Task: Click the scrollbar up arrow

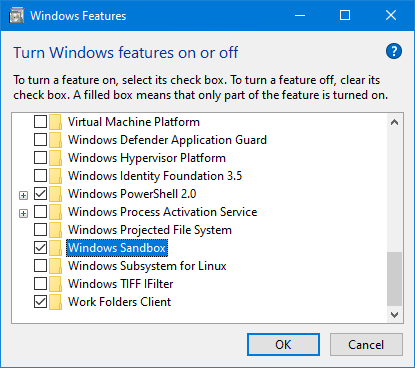Action: (395, 122)
